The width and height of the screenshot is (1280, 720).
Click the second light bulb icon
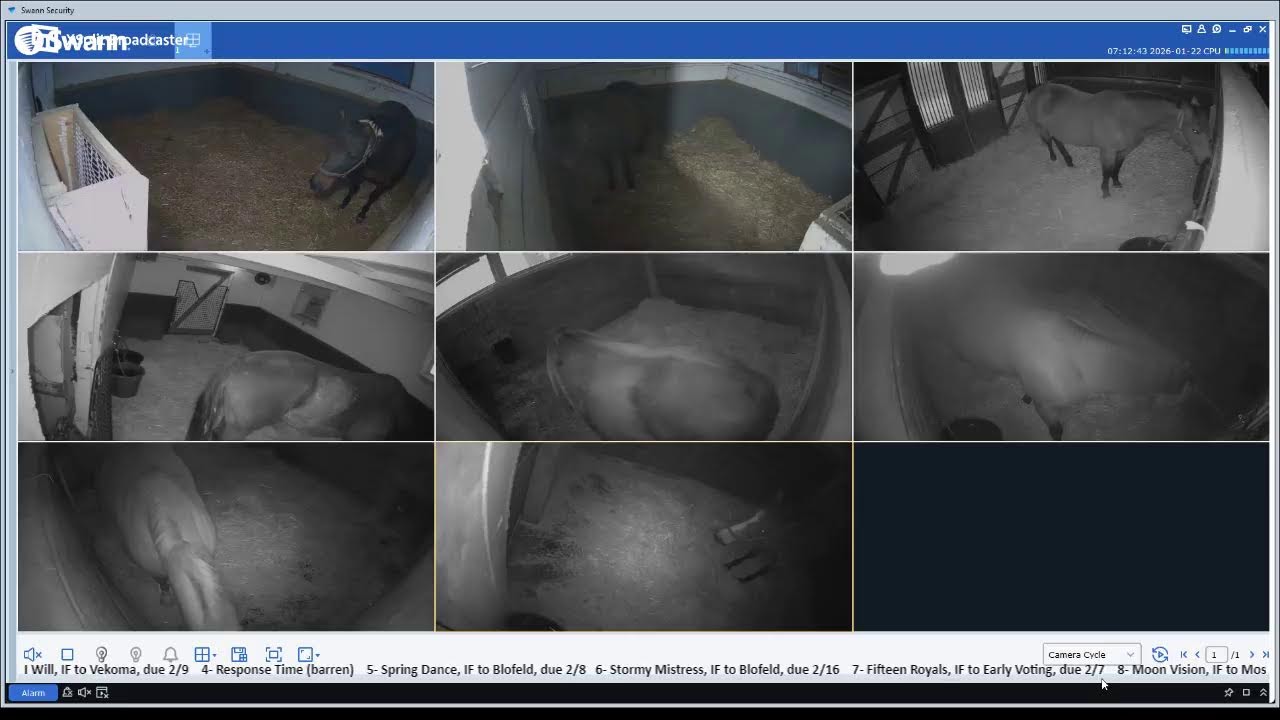pos(136,654)
